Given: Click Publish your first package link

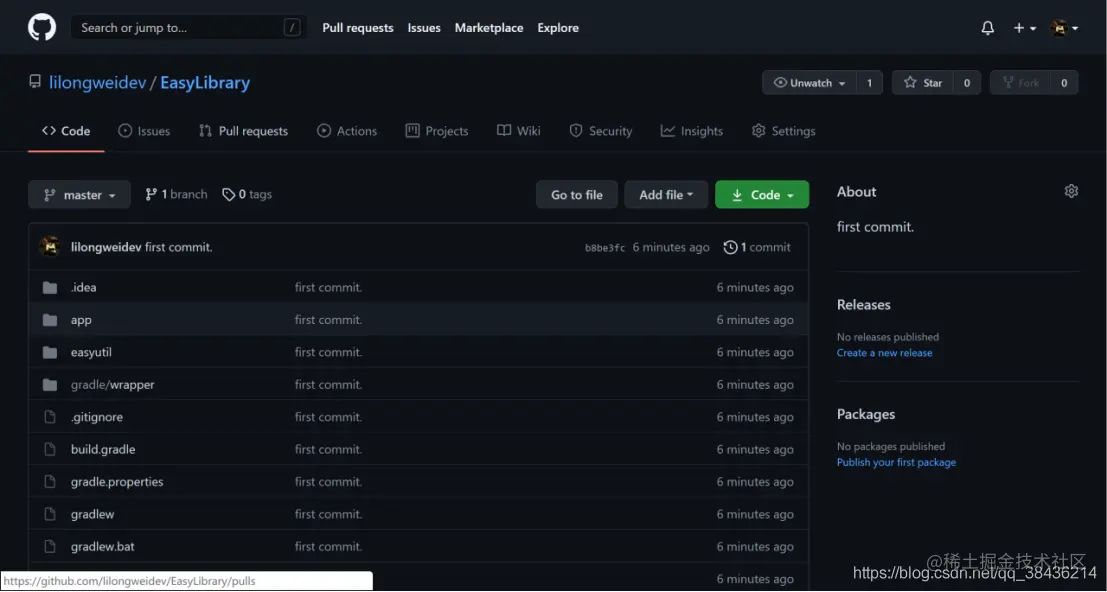Looking at the screenshot, I should tap(896, 462).
